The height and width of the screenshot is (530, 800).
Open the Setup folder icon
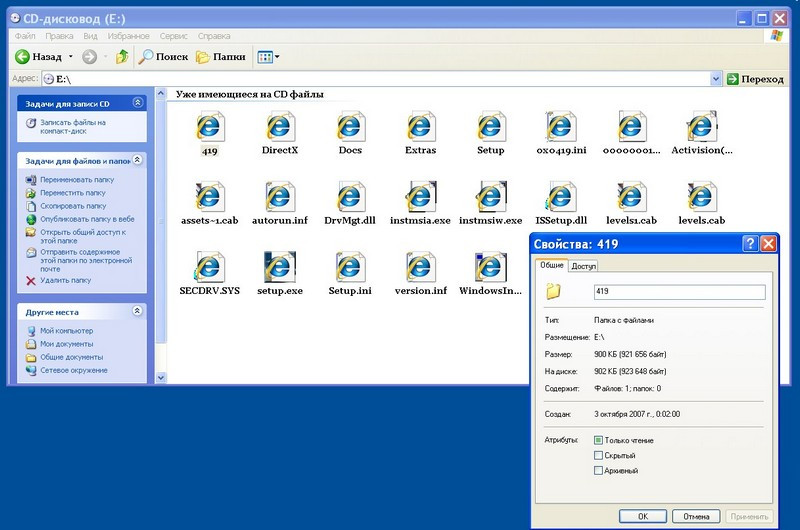tap(490, 127)
